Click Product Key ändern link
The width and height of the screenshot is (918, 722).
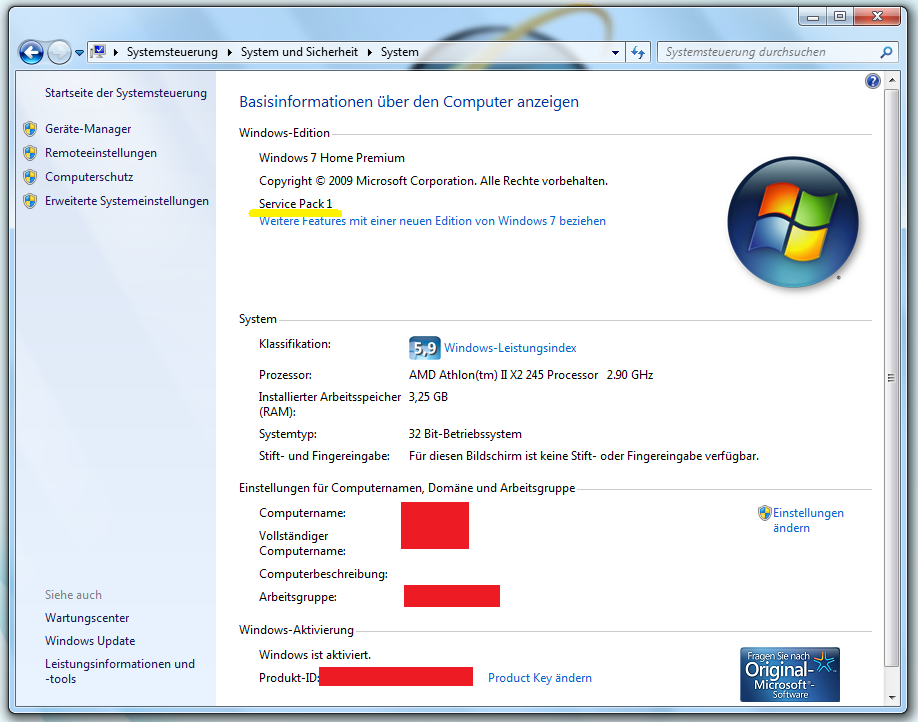pos(540,677)
